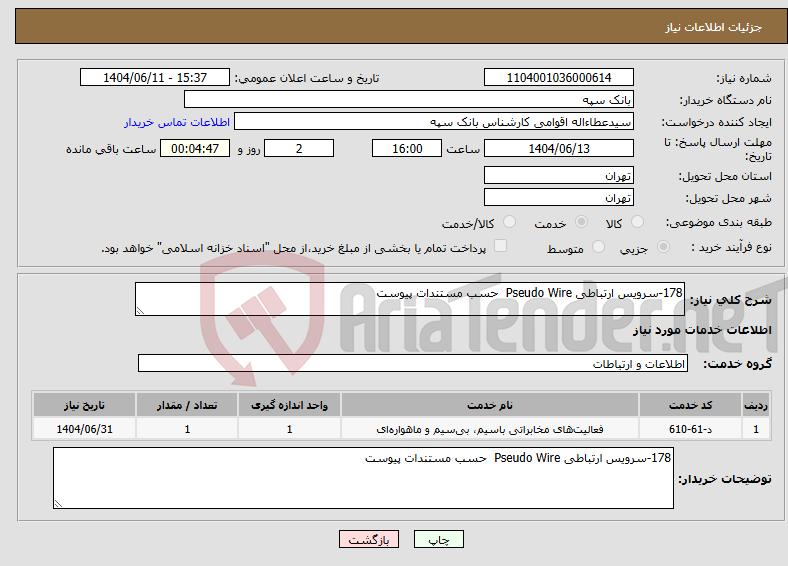Click the buyer name field بانک سپه
This screenshot has height=566, width=788.
(409, 100)
